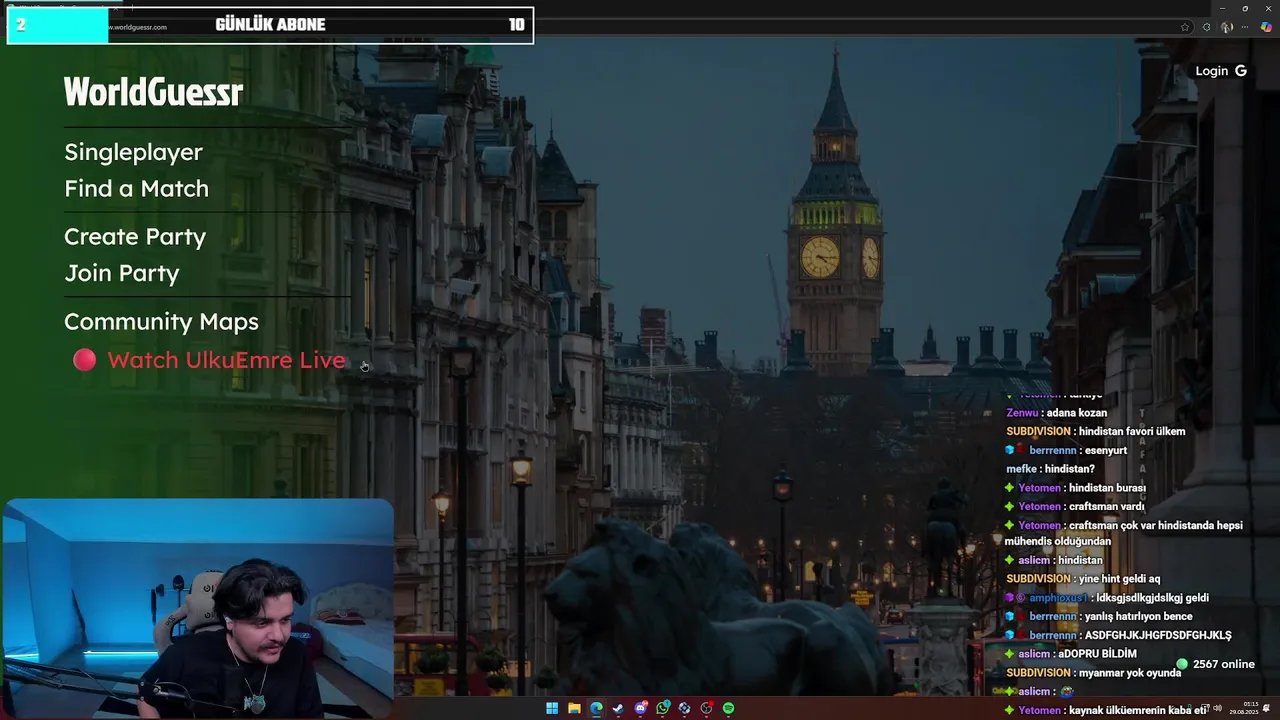Image resolution: width=1280 pixels, height=720 pixels.
Task: Click chat message 'adana kozan'
Action: click(1076, 413)
